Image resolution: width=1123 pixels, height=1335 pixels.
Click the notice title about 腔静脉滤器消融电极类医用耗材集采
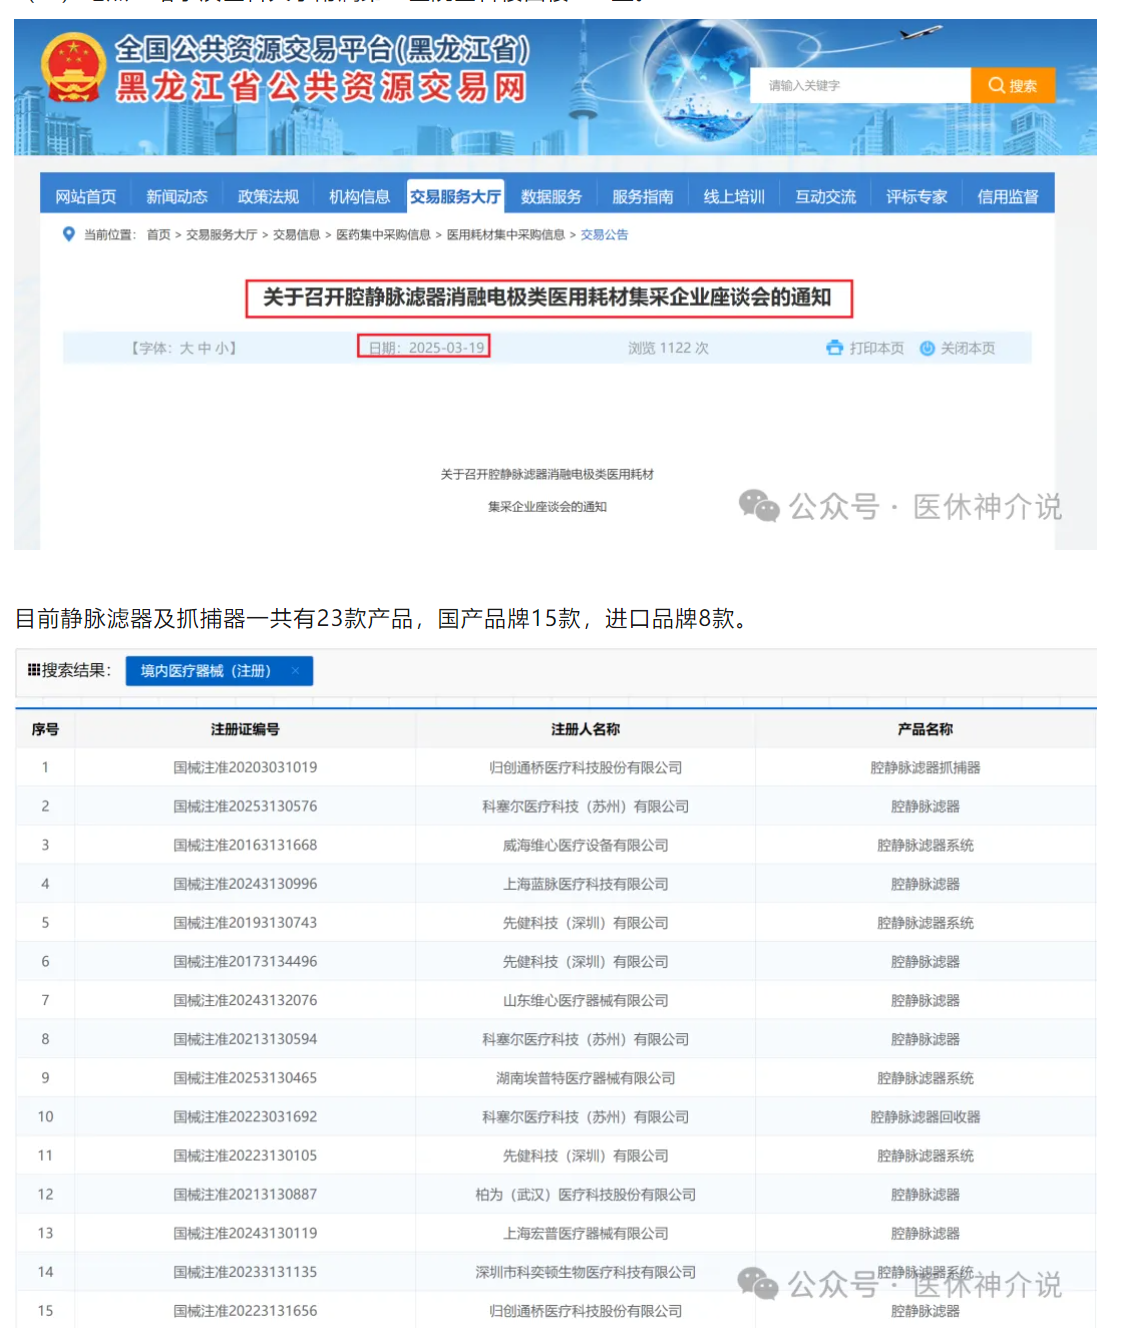point(548,297)
